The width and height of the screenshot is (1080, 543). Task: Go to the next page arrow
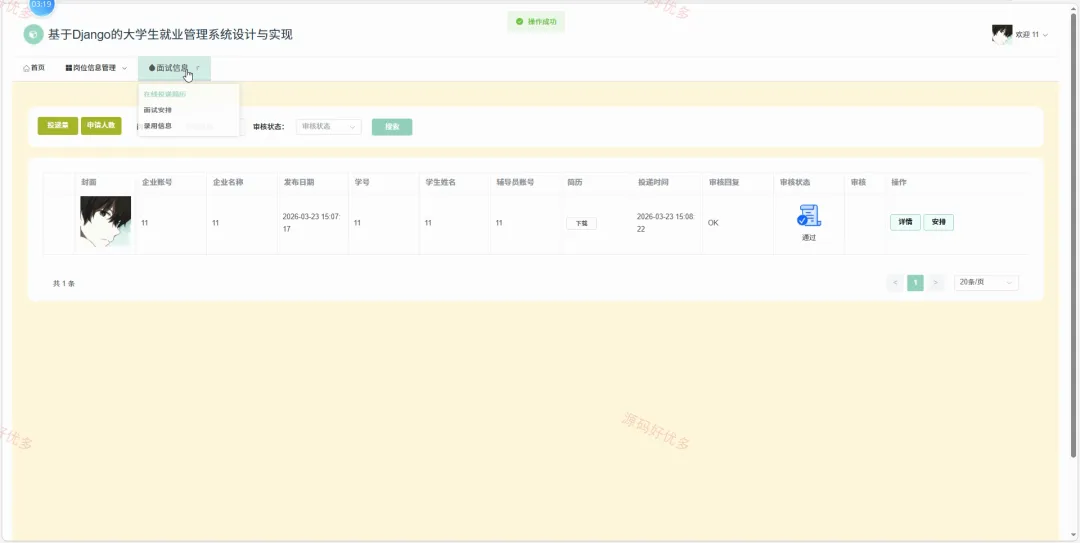(935, 283)
